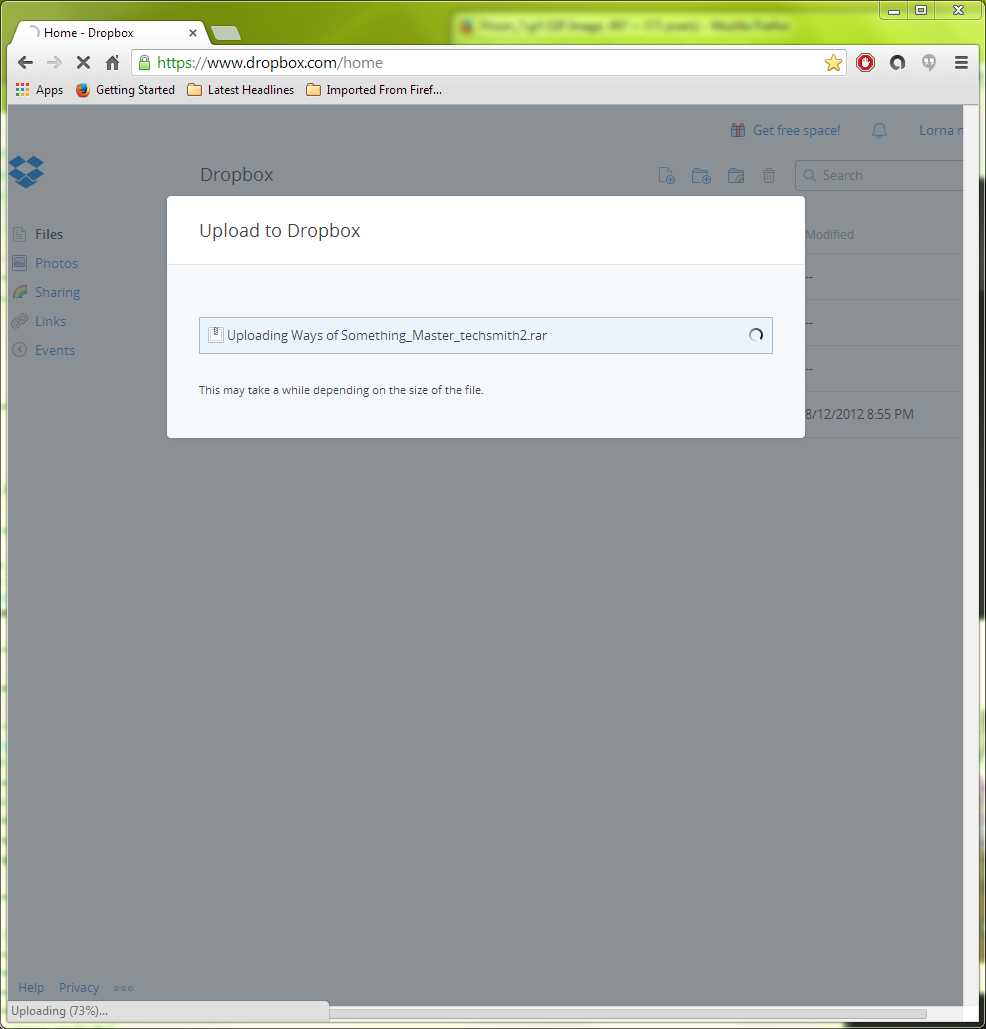Open the grey speech bubble extension

pyautogui.click(x=929, y=63)
